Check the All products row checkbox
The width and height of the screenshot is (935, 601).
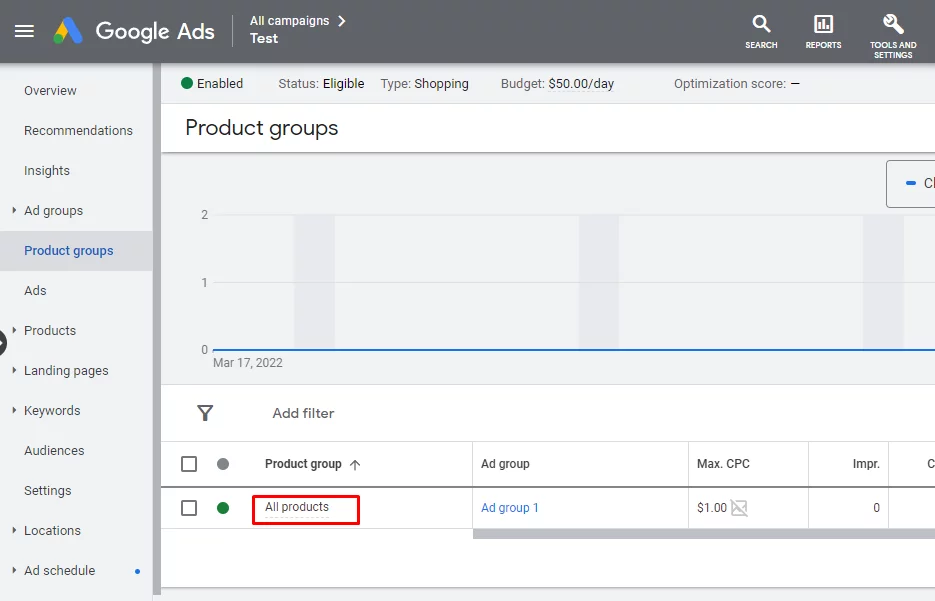(x=189, y=508)
